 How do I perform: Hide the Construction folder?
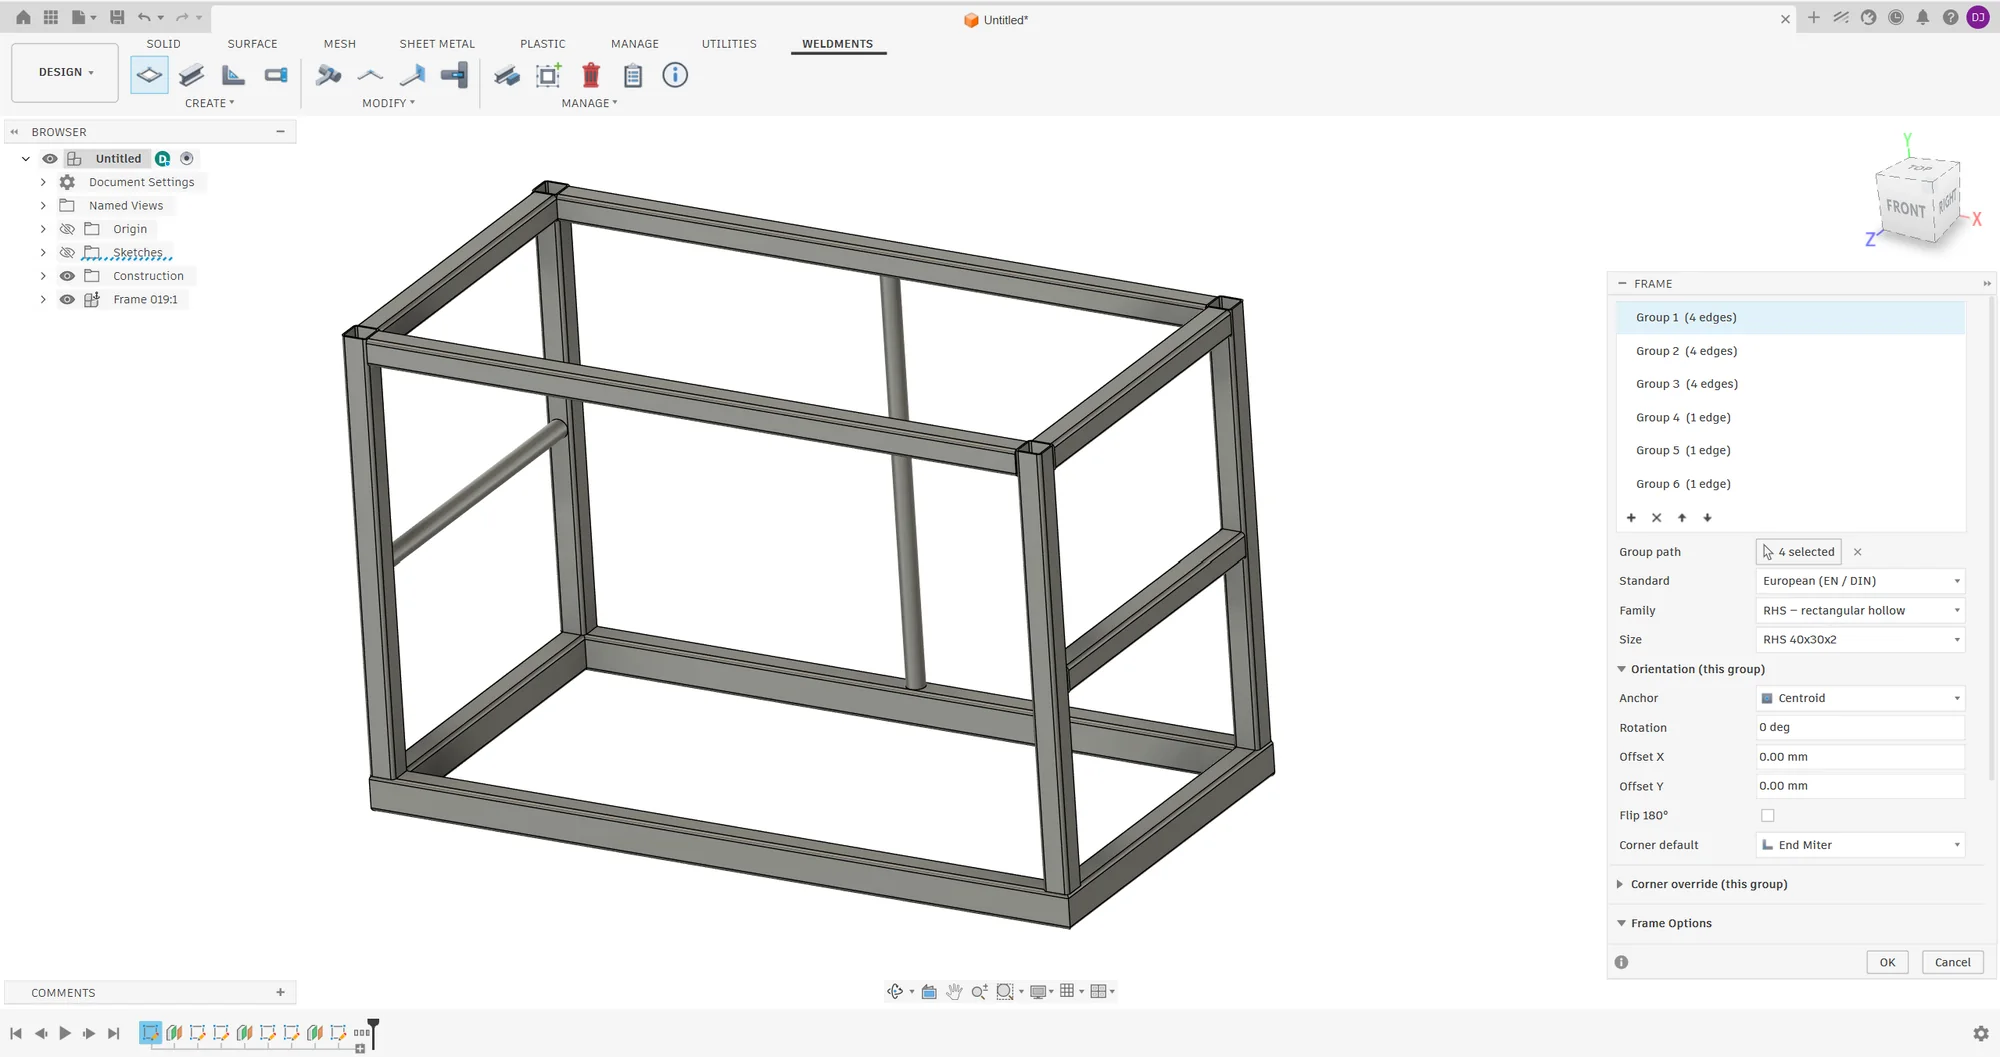tap(67, 276)
